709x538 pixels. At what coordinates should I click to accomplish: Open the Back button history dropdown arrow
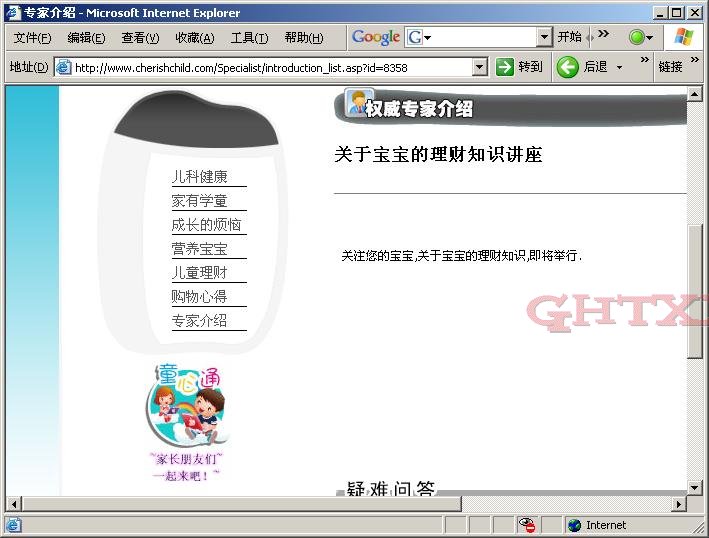(619, 67)
